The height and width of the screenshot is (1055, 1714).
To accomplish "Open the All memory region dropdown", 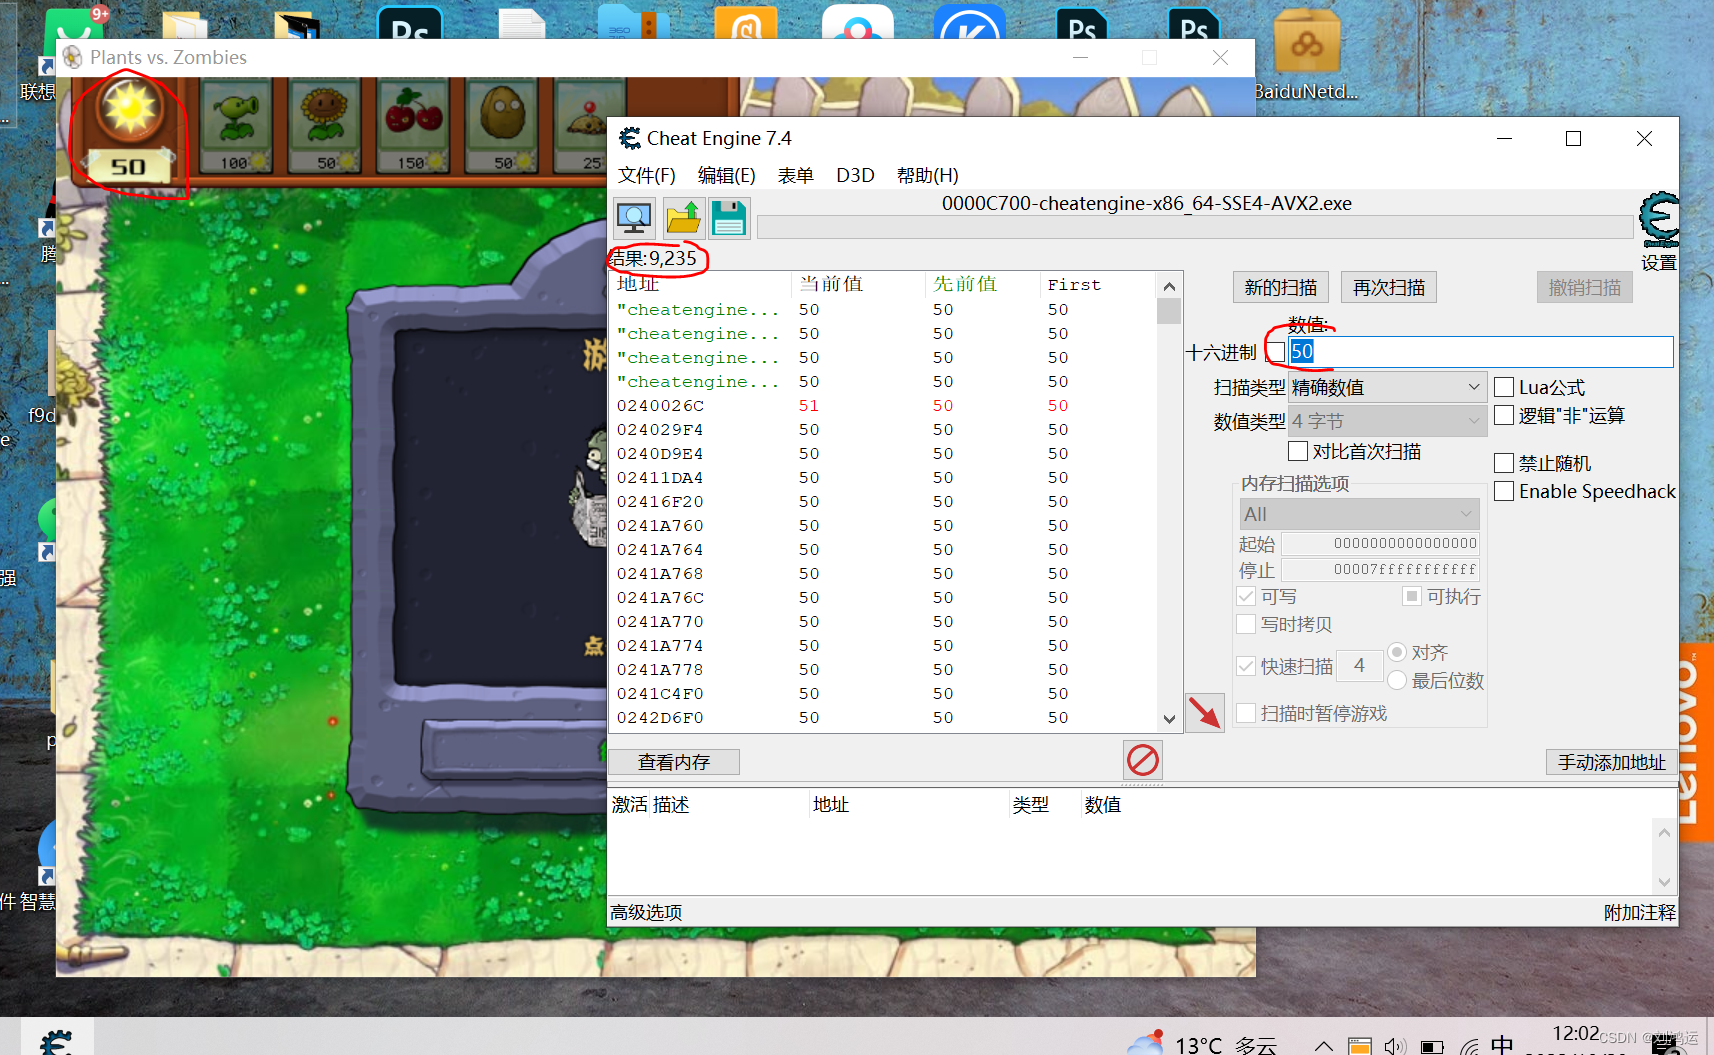I will pyautogui.click(x=1359, y=514).
